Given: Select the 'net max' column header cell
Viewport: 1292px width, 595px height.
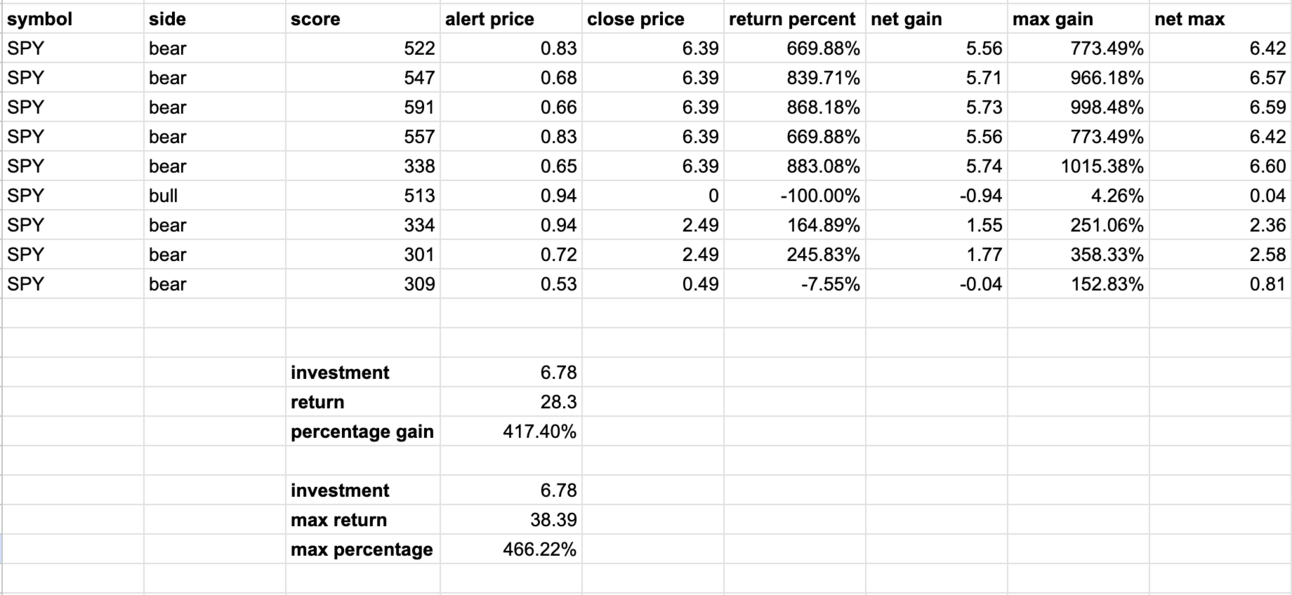Looking at the screenshot, I should click(1220, 18).
